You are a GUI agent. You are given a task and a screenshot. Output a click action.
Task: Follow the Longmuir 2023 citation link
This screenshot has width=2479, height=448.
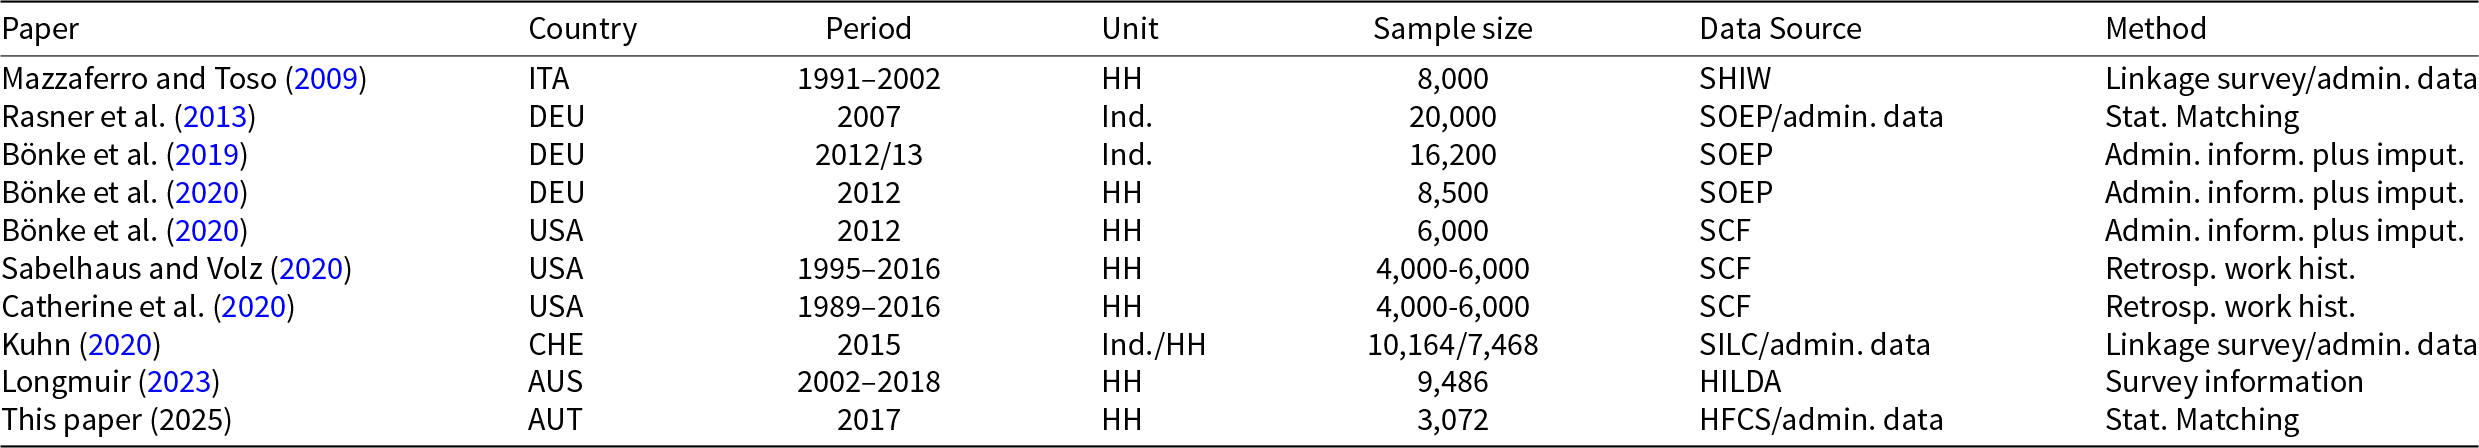coord(179,382)
